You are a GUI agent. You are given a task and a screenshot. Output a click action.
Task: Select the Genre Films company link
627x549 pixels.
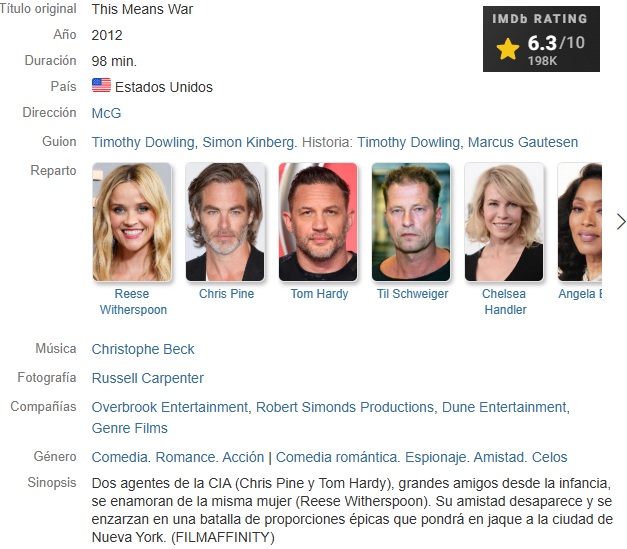coord(130,428)
